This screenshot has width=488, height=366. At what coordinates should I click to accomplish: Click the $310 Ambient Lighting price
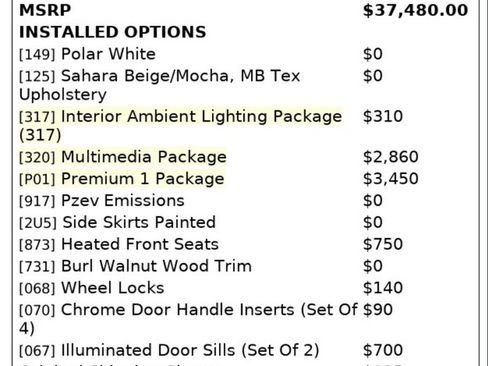pos(383,116)
